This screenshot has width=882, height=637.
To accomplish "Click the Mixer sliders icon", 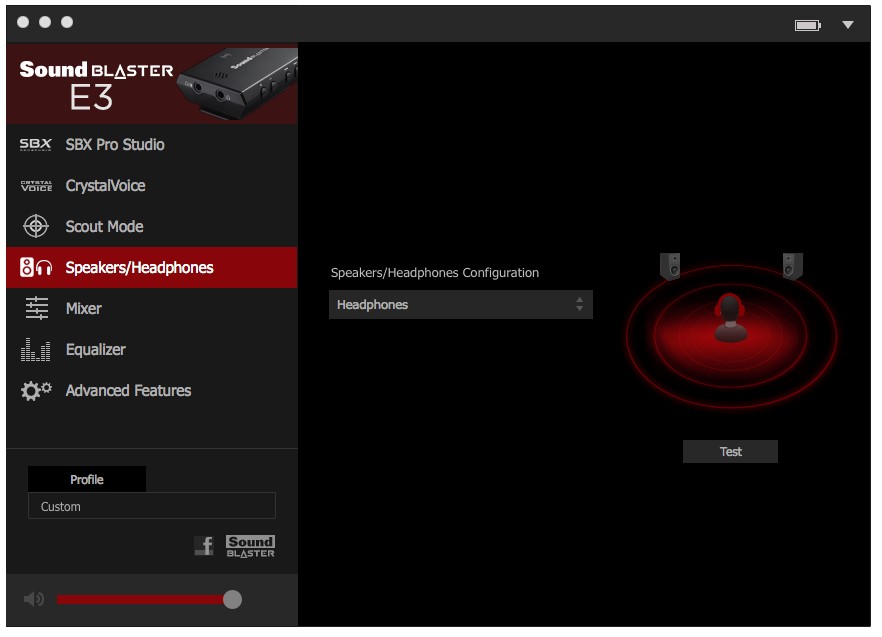I will 36,309.
